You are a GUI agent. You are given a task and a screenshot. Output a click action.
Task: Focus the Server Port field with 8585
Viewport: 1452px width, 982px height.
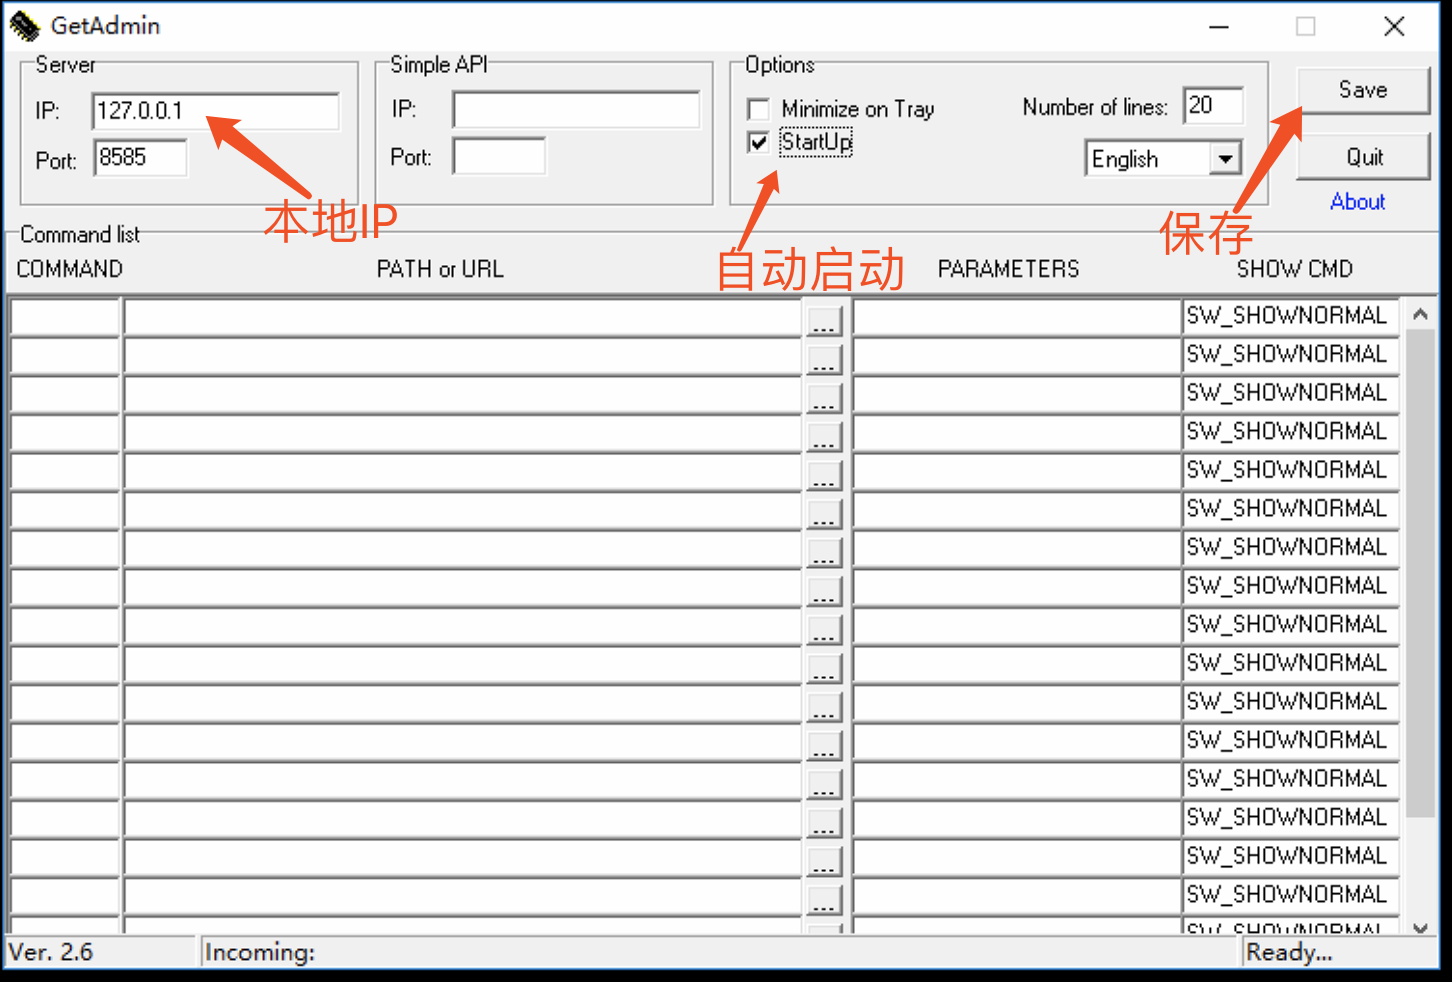140,158
